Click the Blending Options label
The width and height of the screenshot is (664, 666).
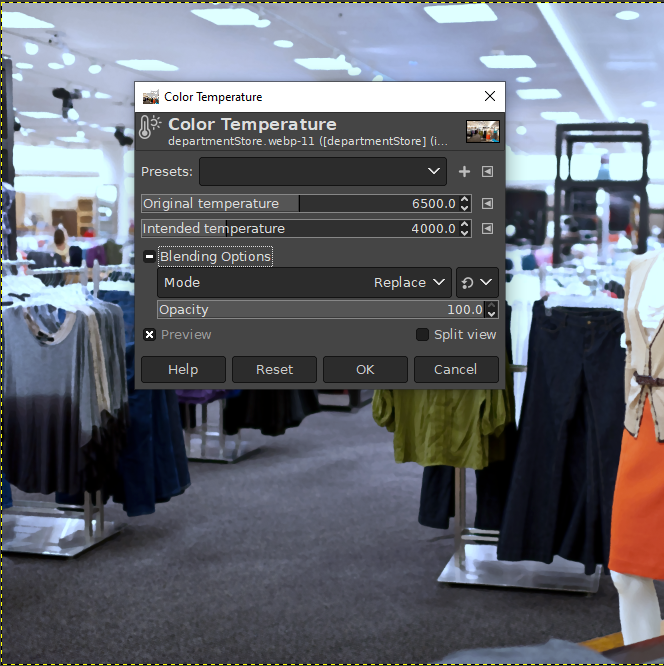[x=215, y=257]
